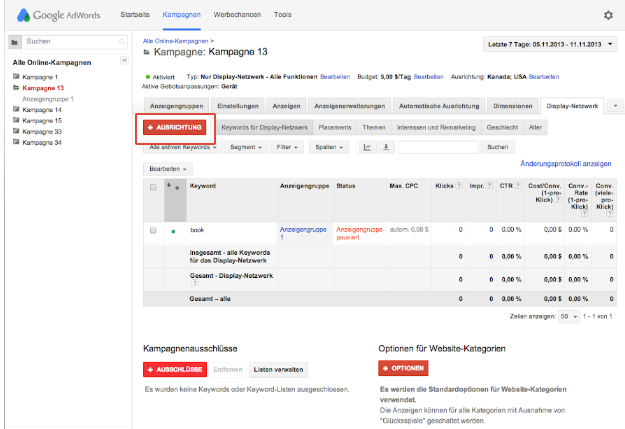Open the Segment dropdown
625x429 pixels.
(246, 147)
